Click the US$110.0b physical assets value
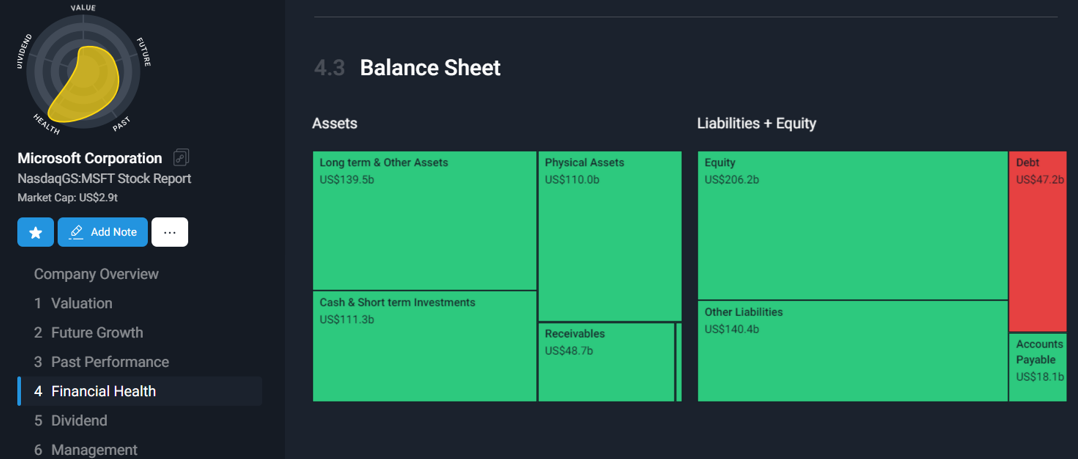This screenshot has height=459, width=1078. (x=572, y=180)
